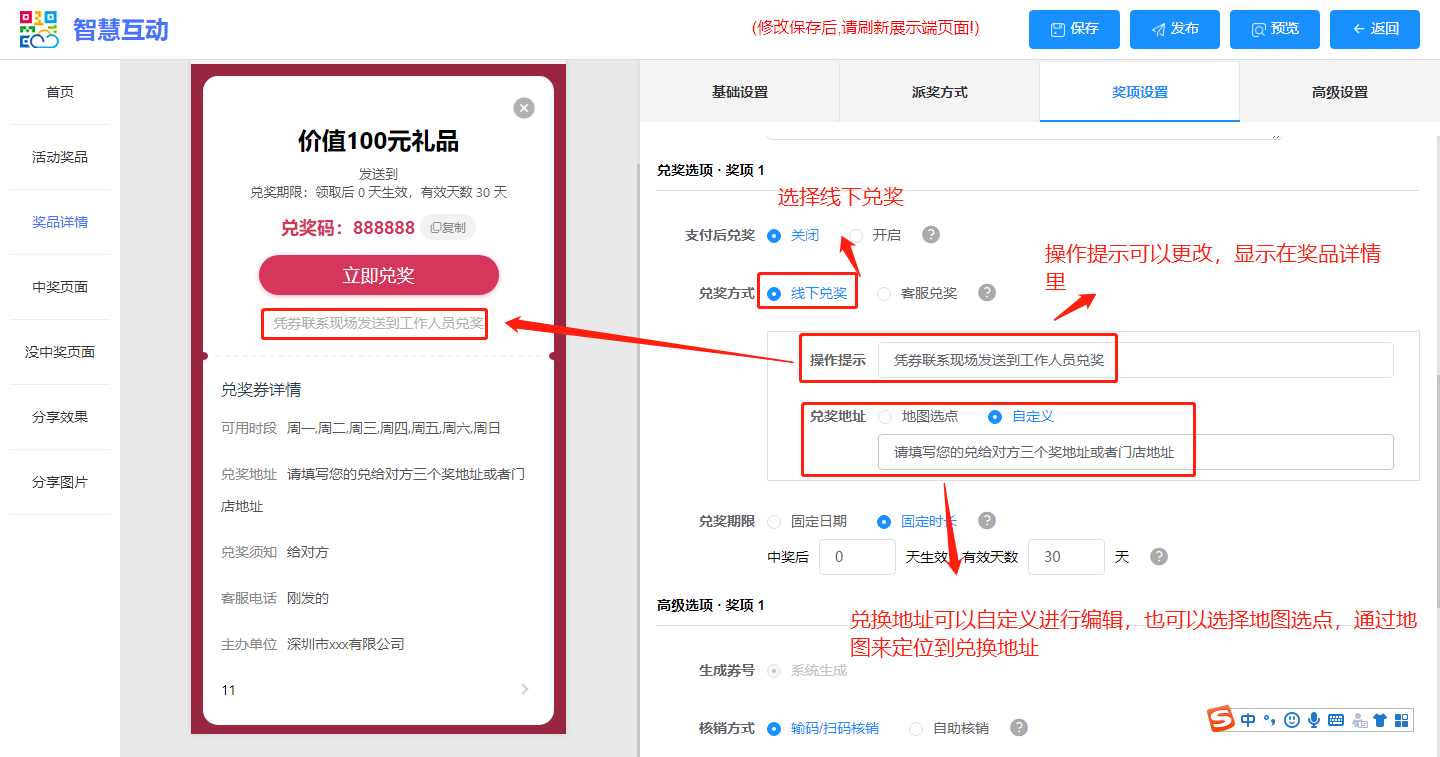Image resolution: width=1440 pixels, height=757 pixels.
Task: Select 开启 for 支付后兑奖
Action: click(x=857, y=235)
